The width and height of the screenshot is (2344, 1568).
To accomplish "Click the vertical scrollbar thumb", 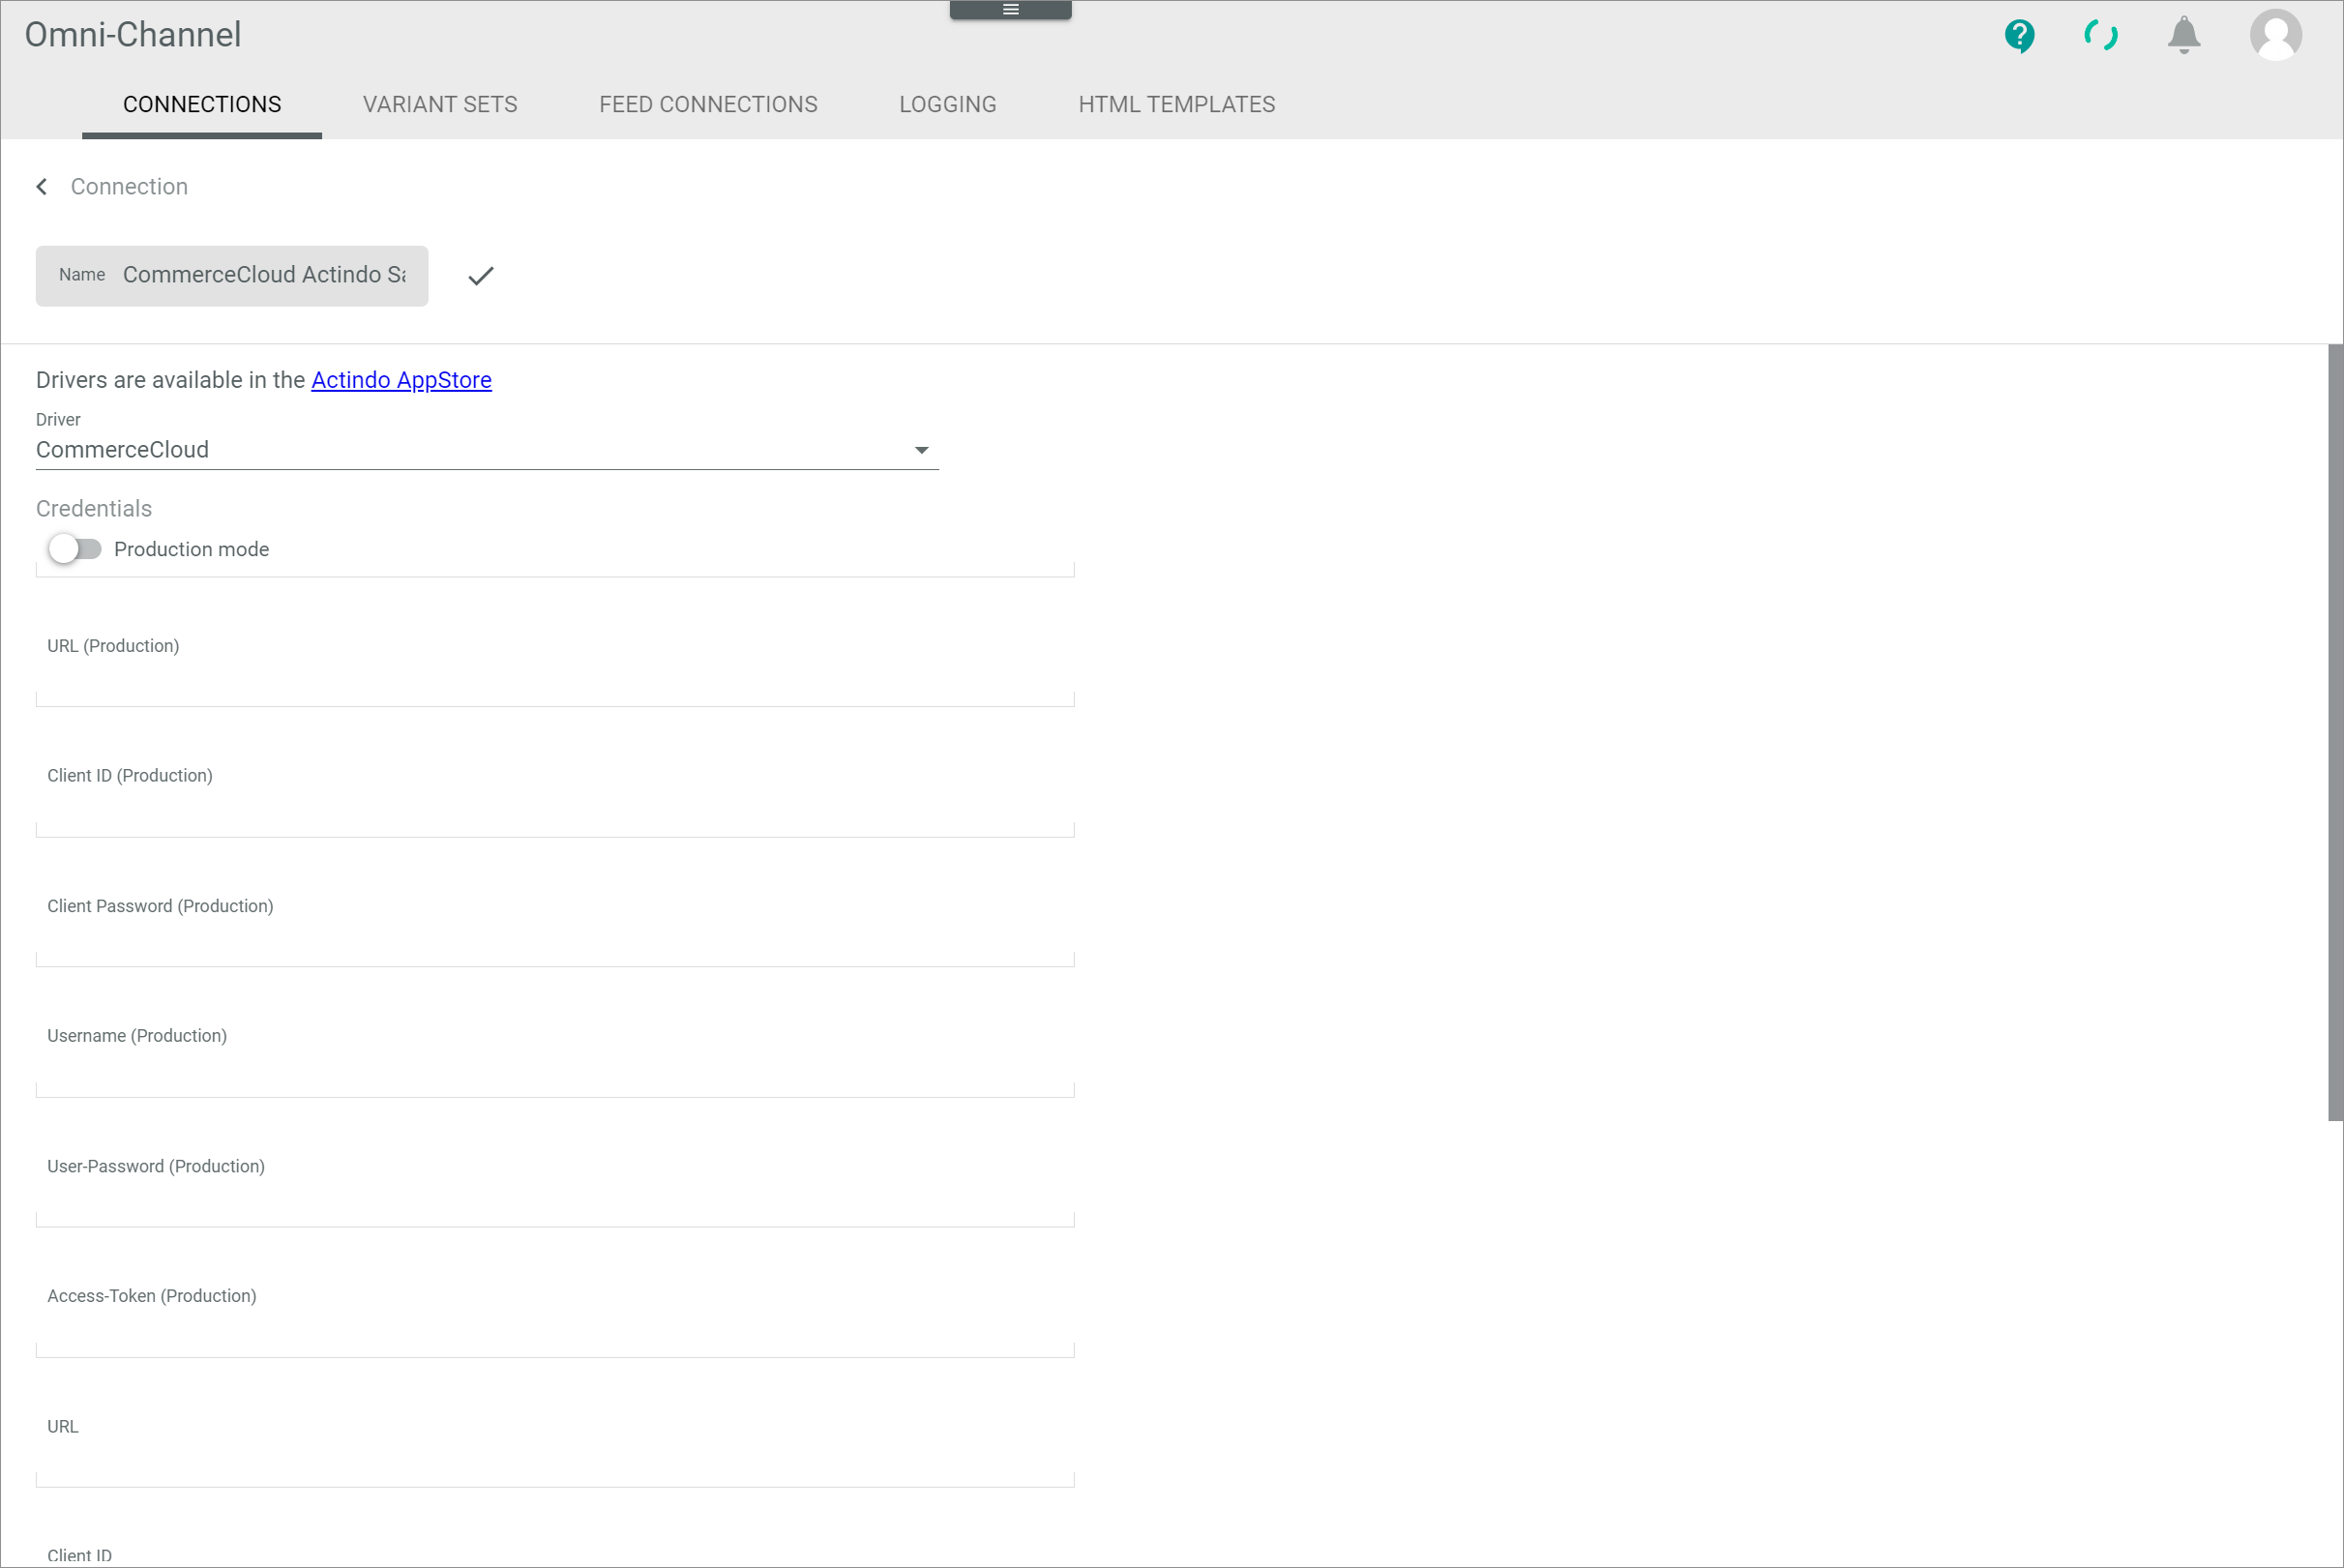I will pos(2335,733).
